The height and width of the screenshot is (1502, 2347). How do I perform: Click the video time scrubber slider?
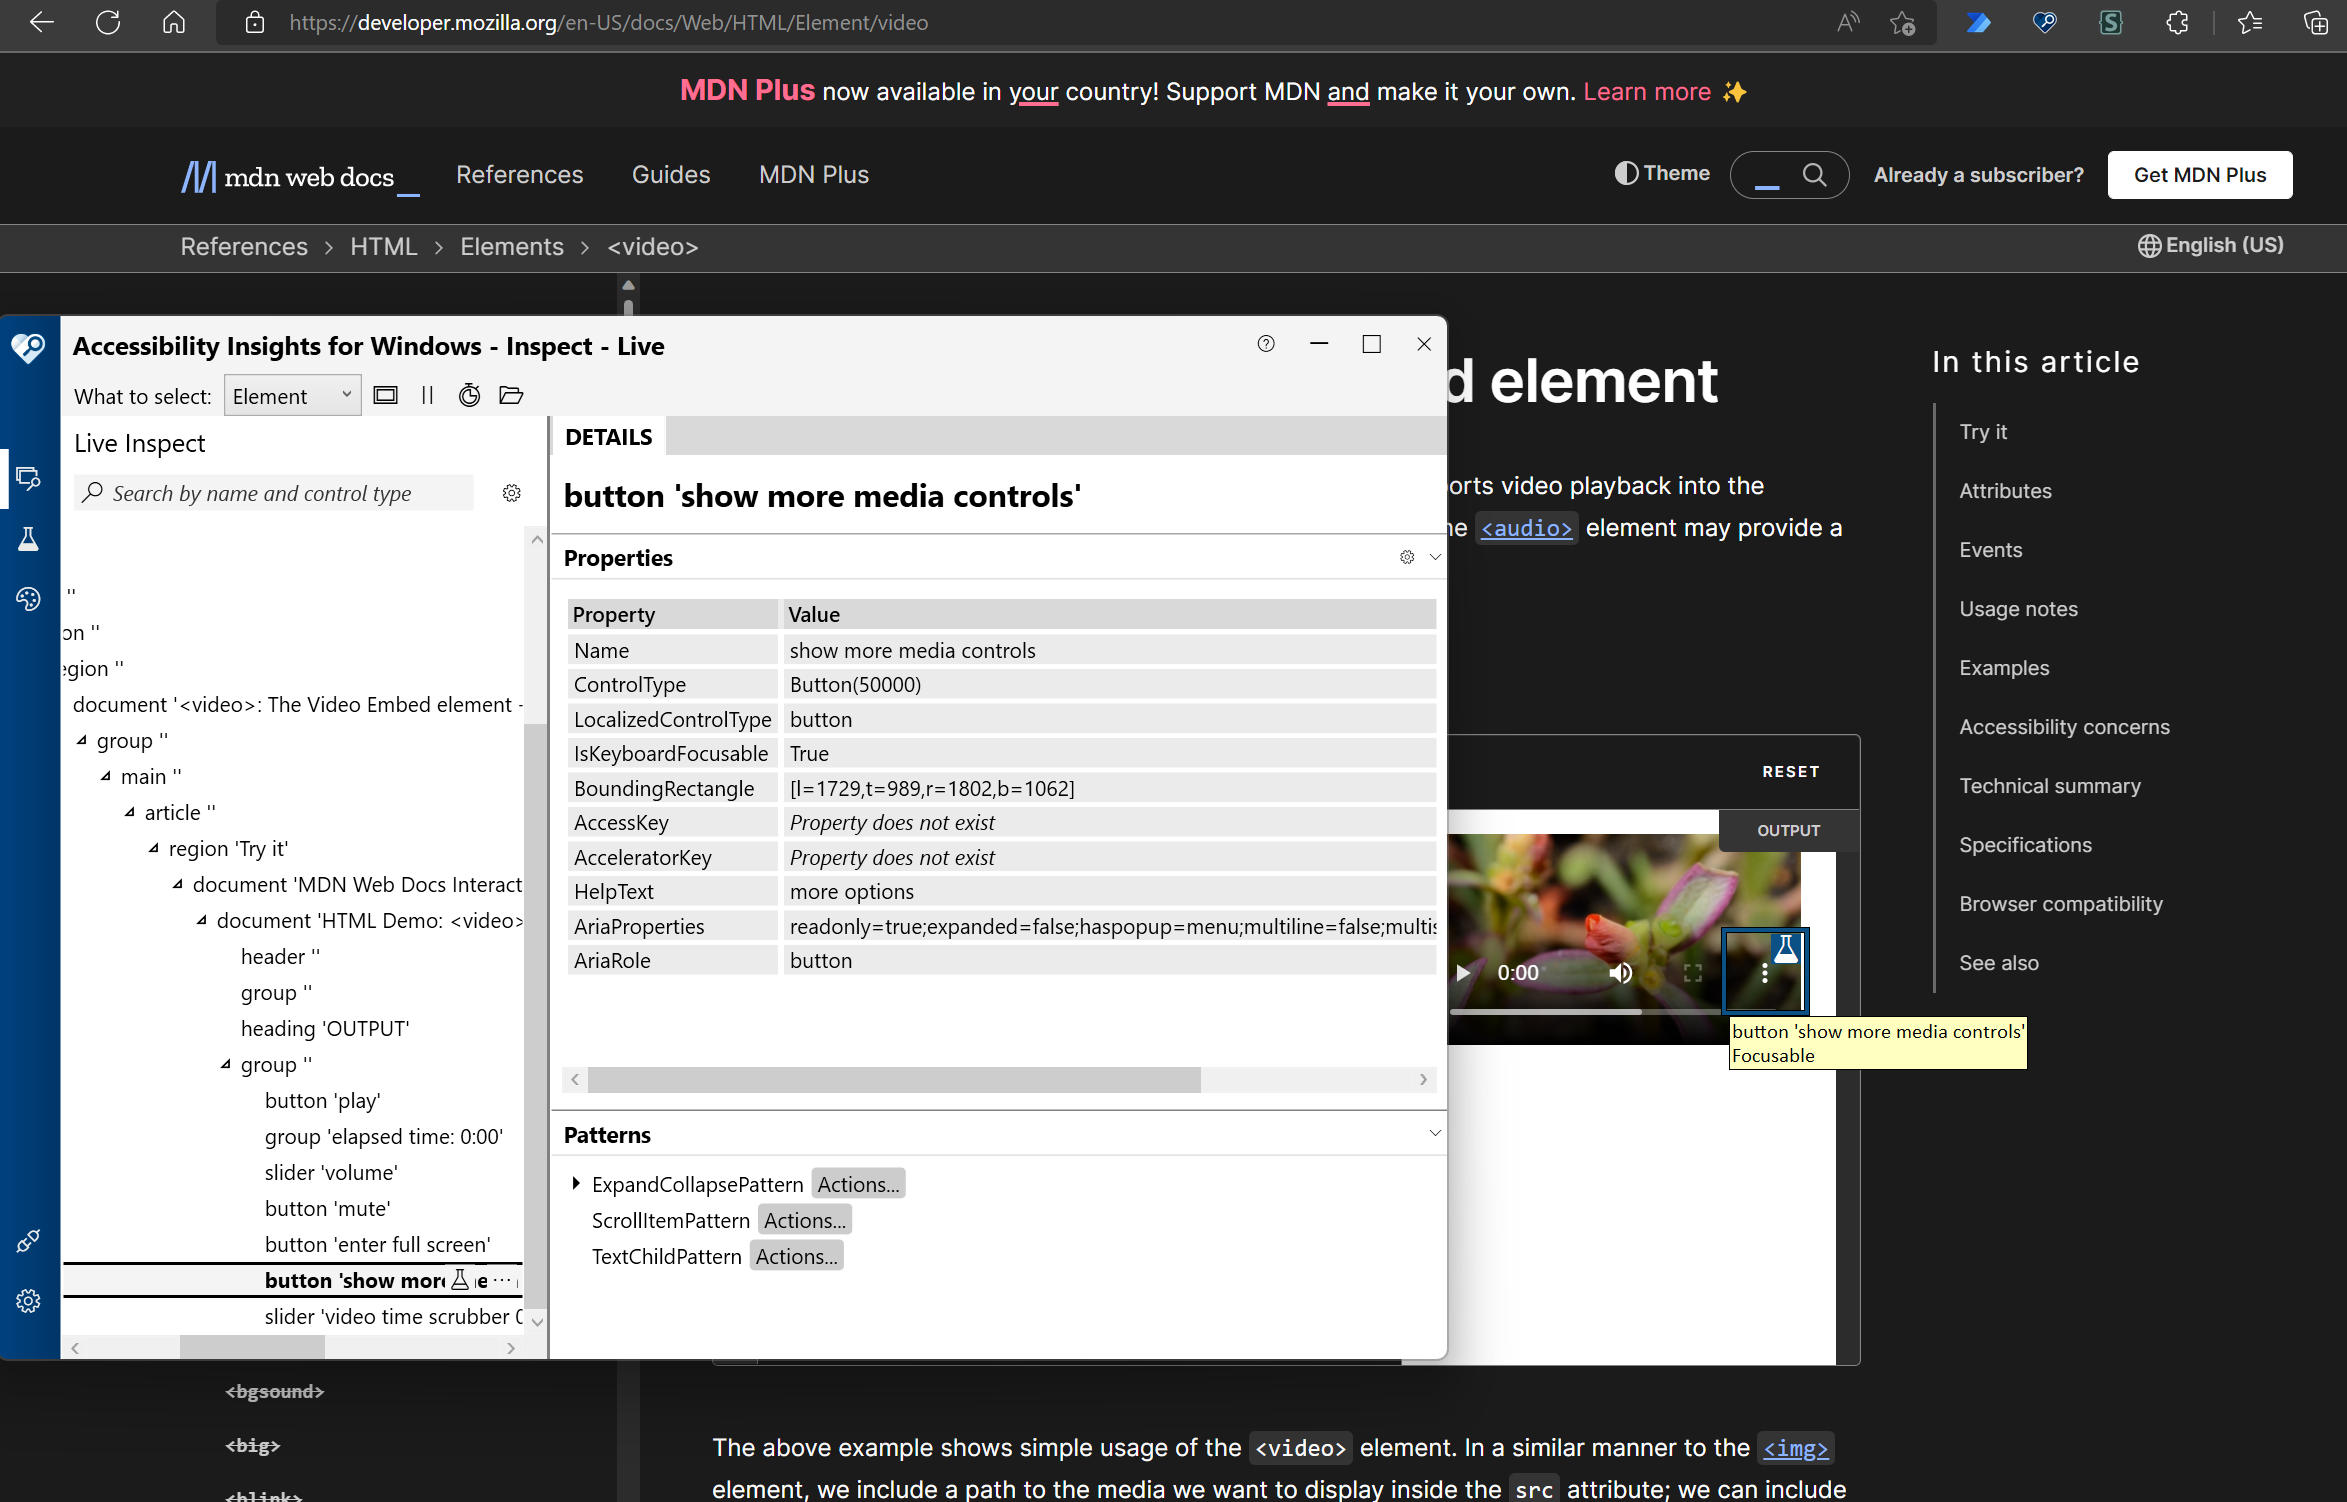pos(392,1317)
